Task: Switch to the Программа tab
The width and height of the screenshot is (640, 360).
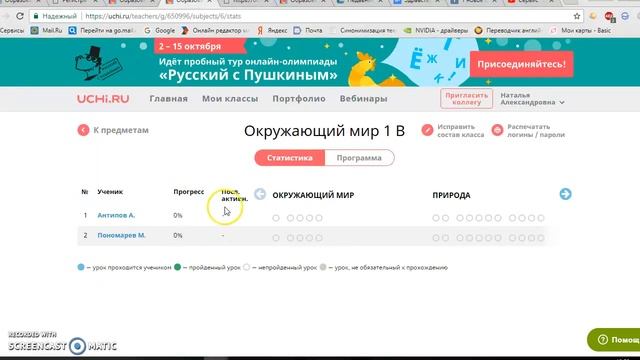Action: tap(359, 158)
